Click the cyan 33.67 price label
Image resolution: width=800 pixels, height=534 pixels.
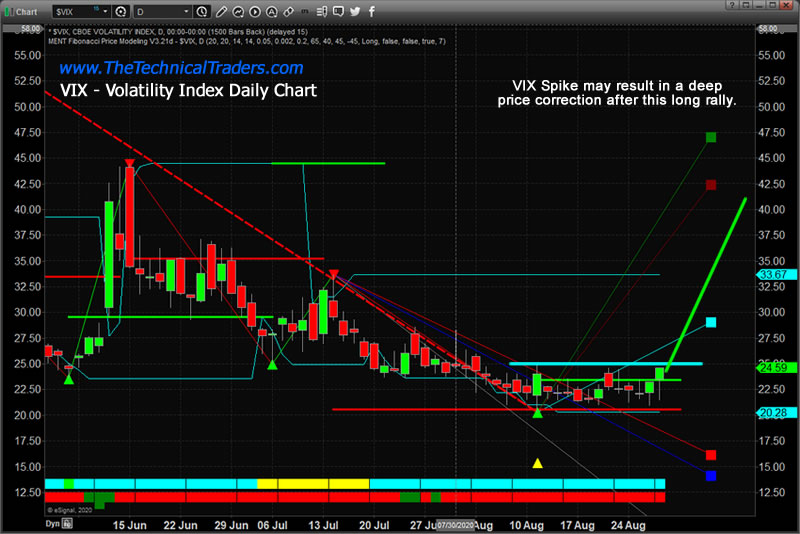[x=776, y=274]
